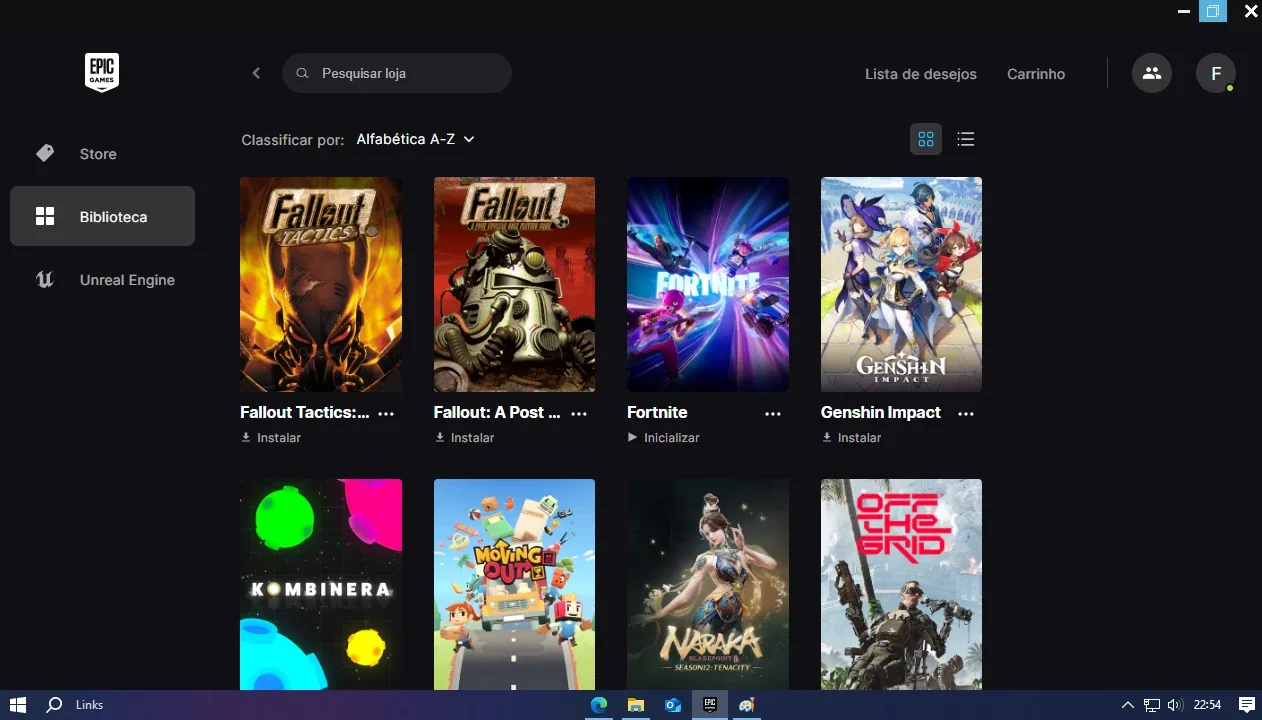Image resolution: width=1262 pixels, height=720 pixels.
Task: Open Carrinho
Action: pos(1036,74)
